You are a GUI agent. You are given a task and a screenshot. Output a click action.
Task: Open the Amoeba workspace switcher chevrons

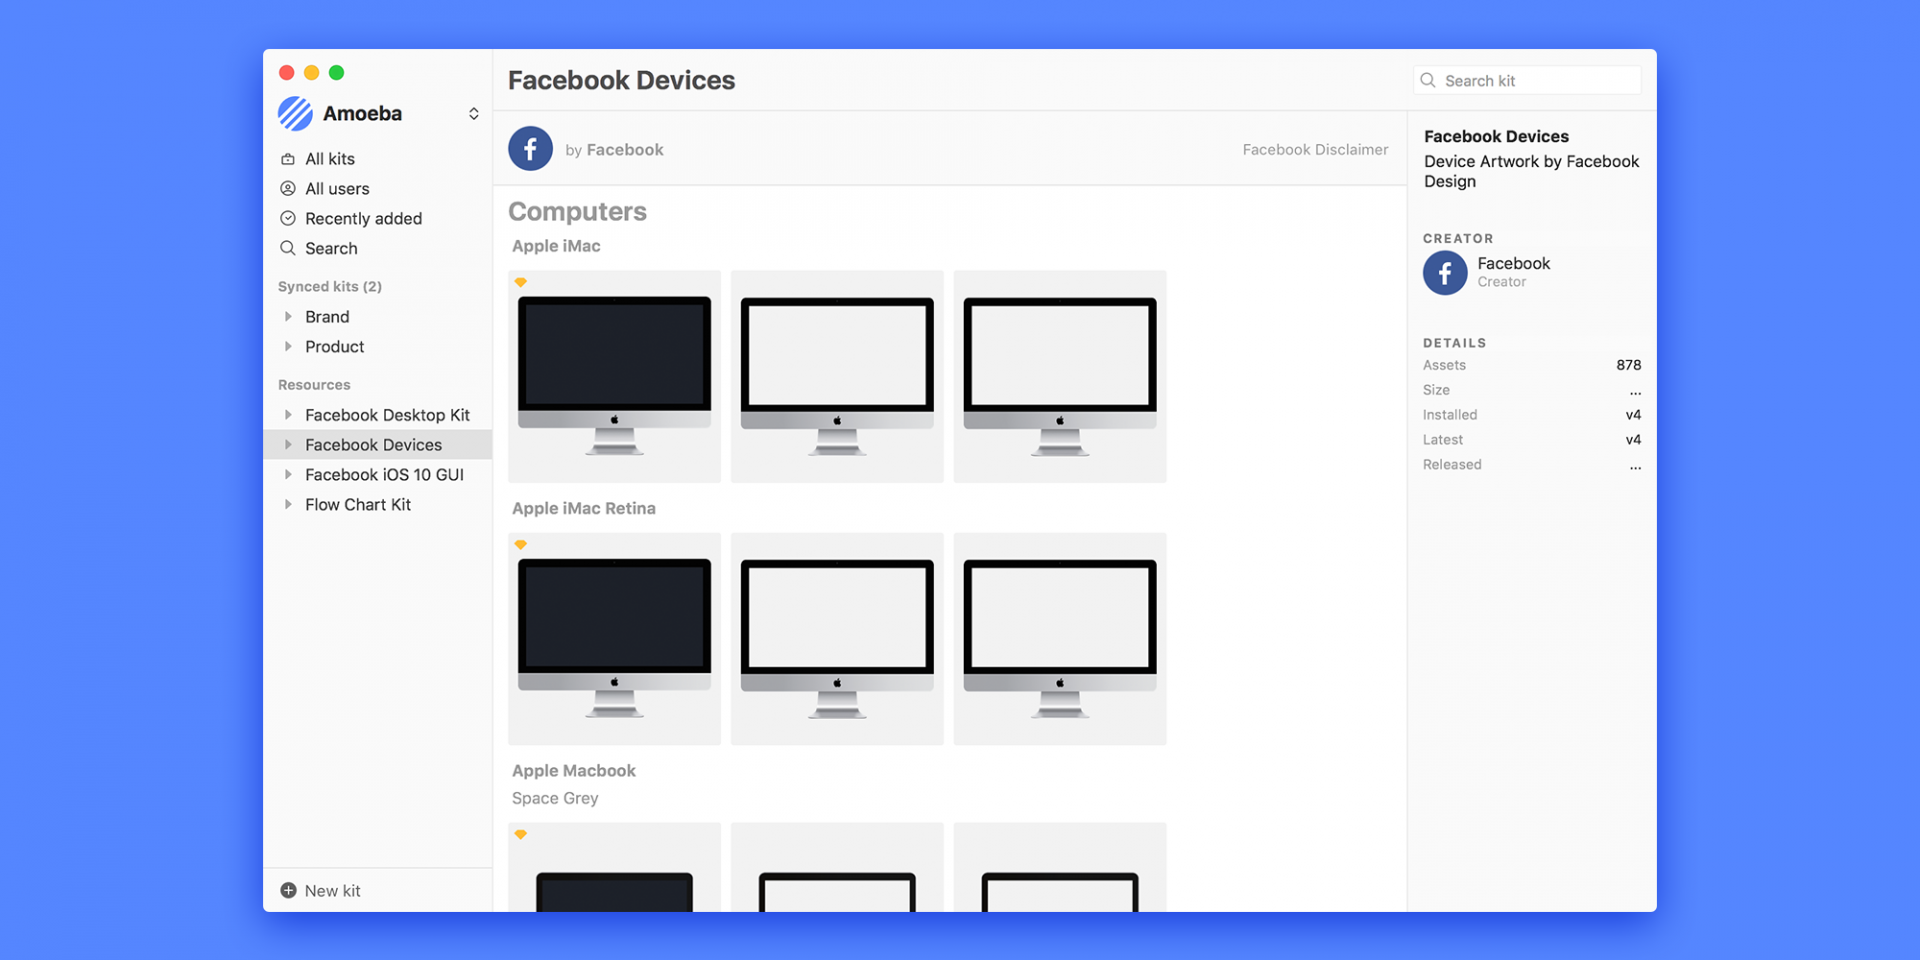[x=474, y=114]
